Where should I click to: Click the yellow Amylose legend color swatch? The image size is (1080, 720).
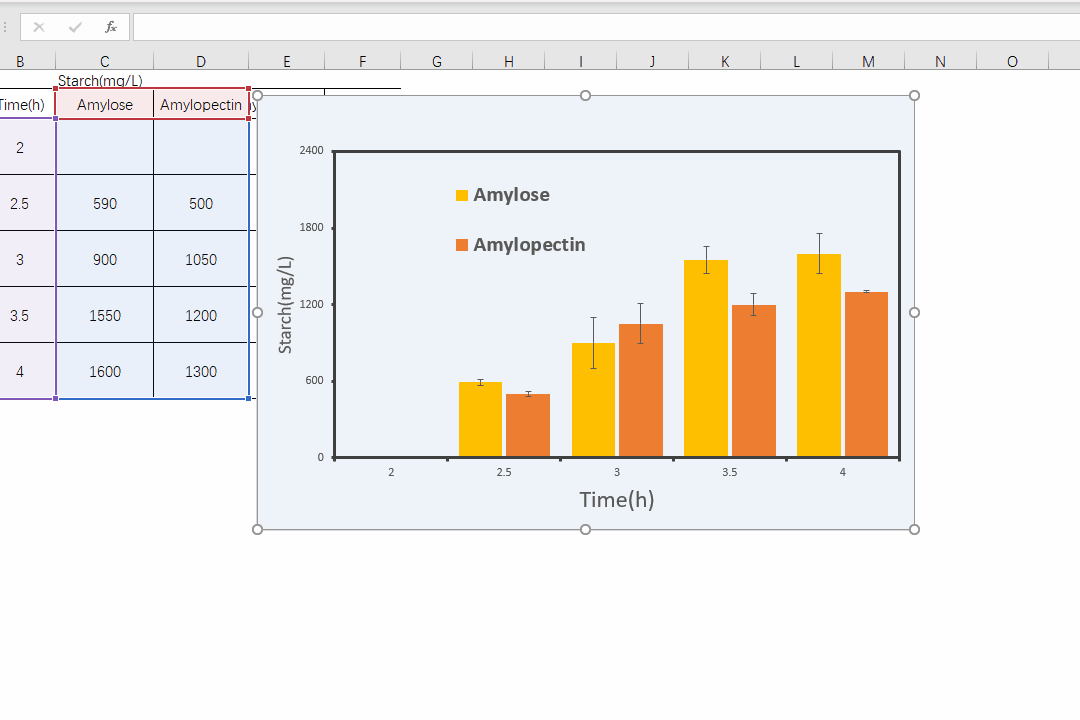click(462, 196)
